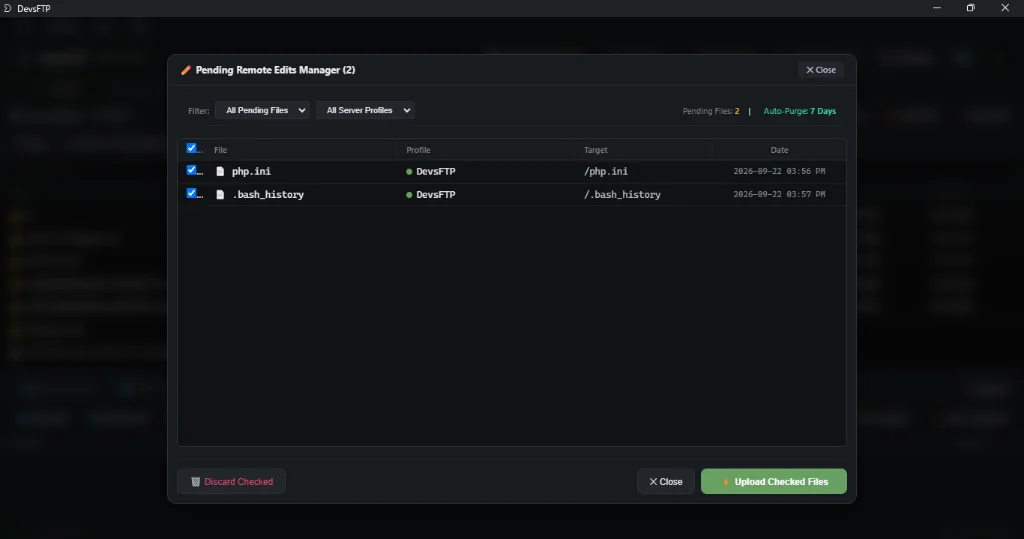Click the /php.ini target path

coord(605,171)
